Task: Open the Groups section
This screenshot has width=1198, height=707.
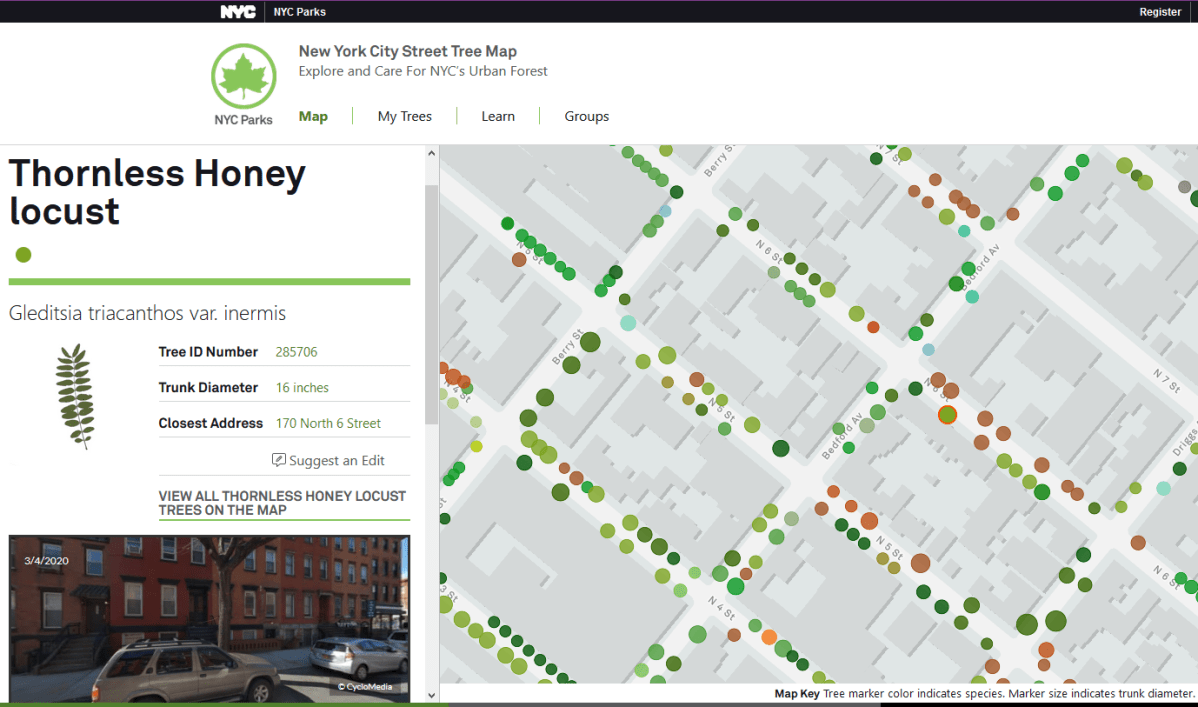Action: 586,116
